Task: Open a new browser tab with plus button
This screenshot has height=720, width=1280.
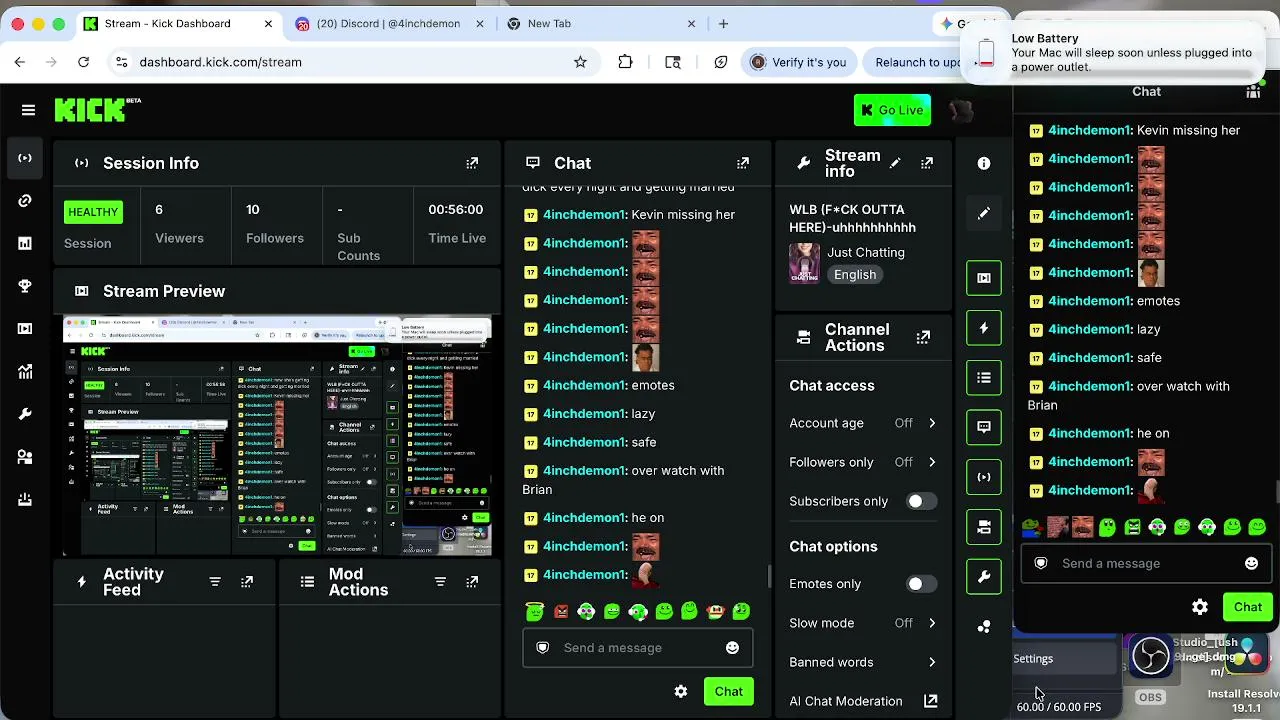Action: pos(723,23)
